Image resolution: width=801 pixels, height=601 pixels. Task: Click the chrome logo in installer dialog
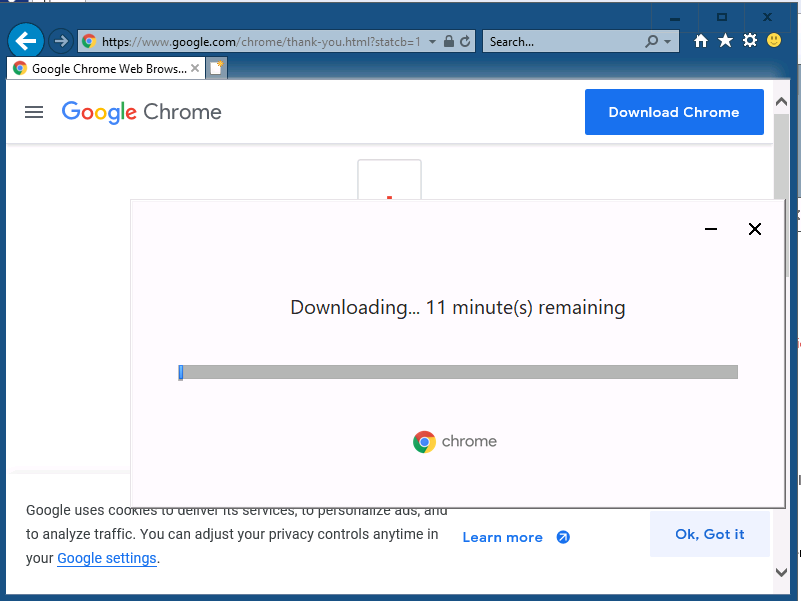pyautogui.click(x=455, y=442)
